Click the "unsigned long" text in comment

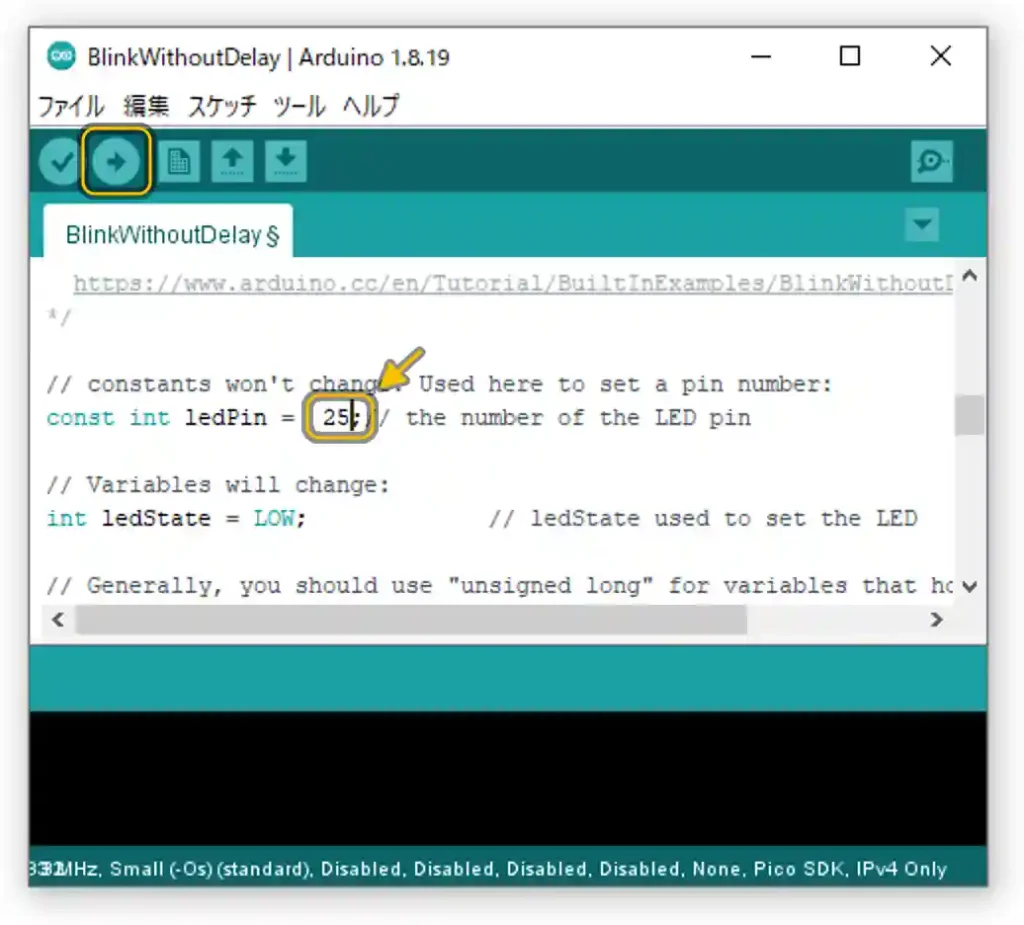550,585
